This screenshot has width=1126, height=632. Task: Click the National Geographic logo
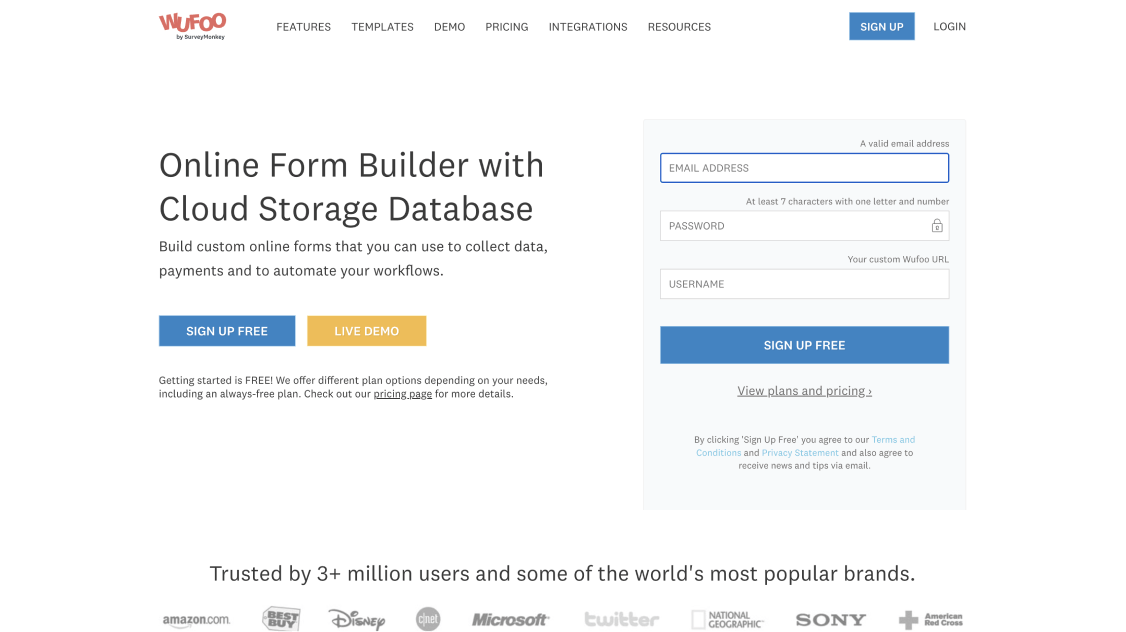pyautogui.click(x=727, y=620)
